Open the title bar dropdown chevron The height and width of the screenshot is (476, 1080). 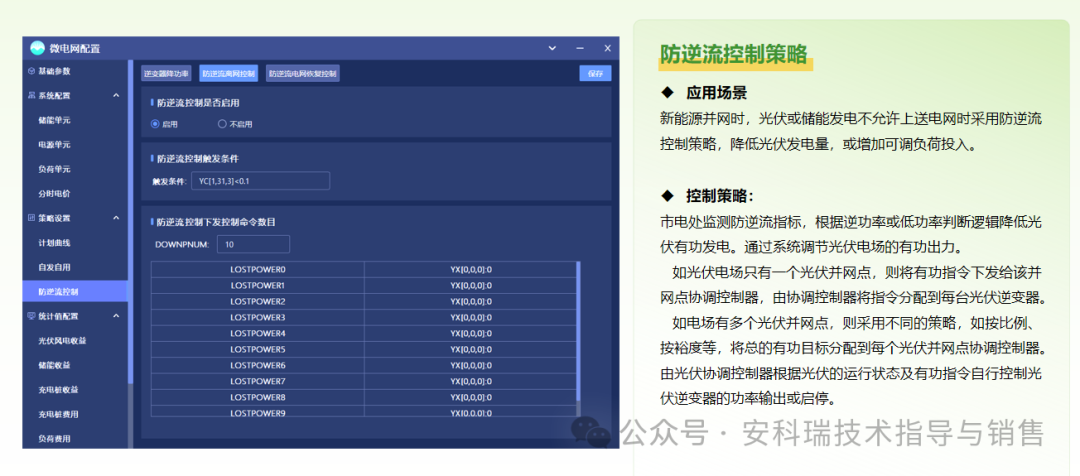click(x=552, y=48)
